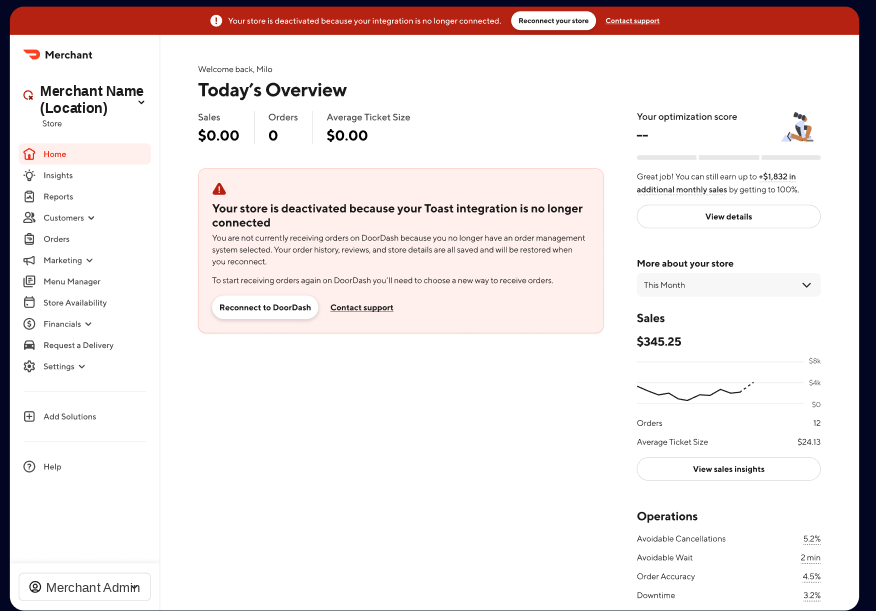Image resolution: width=876 pixels, height=611 pixels.
Task: Click the Merchant Admin user icon
Action: (x=35, y=587)
